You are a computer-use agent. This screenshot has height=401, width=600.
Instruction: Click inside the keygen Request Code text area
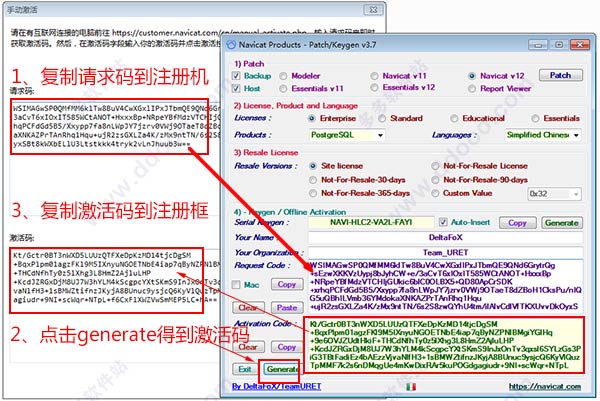click(x=445, y=286)
